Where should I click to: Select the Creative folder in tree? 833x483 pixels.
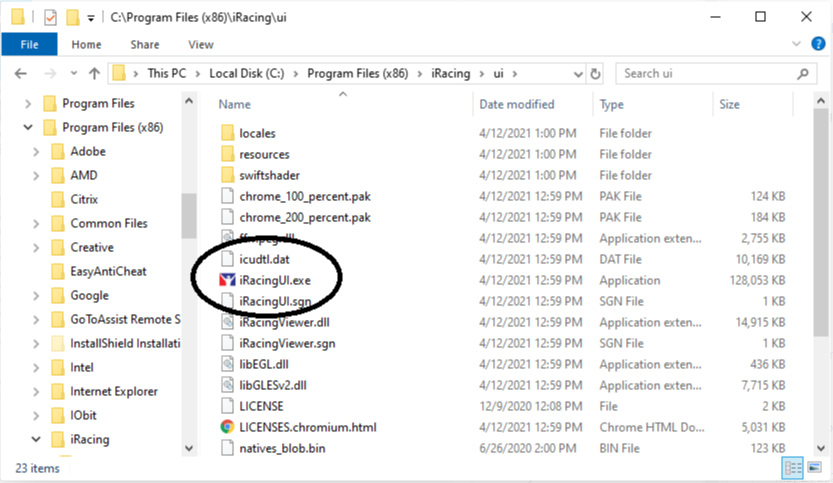[92, 248]
